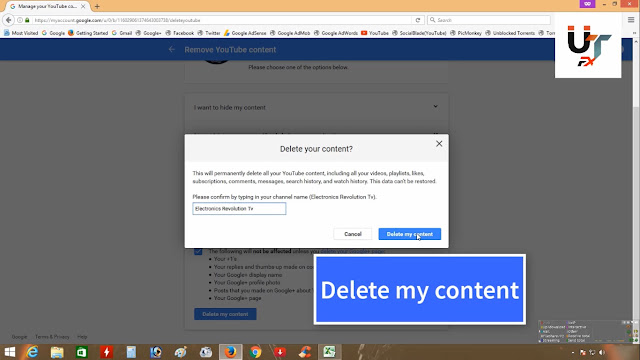Open the Windows Start menu
This screenshot has height=360, width=640.
click(9, 351)
